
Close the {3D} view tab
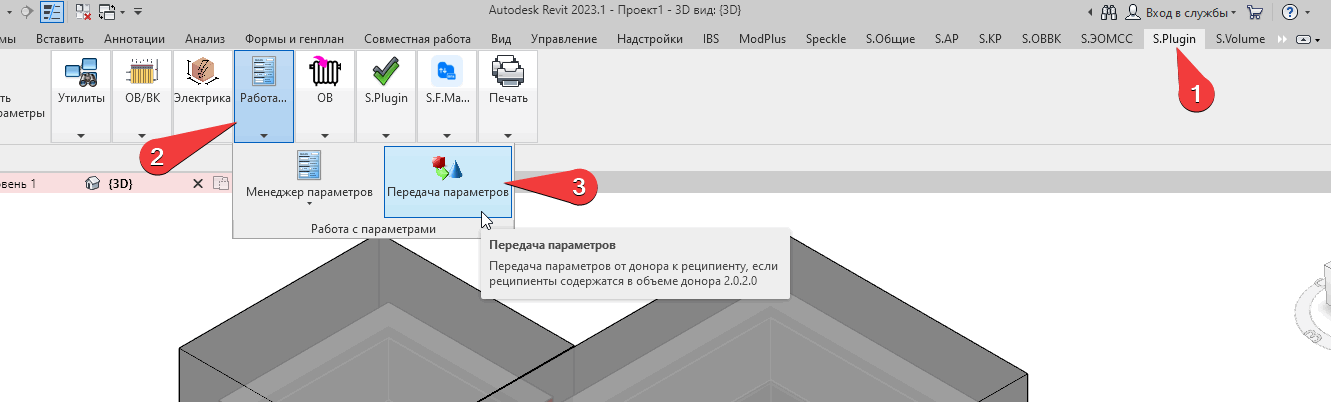[197, 184]
